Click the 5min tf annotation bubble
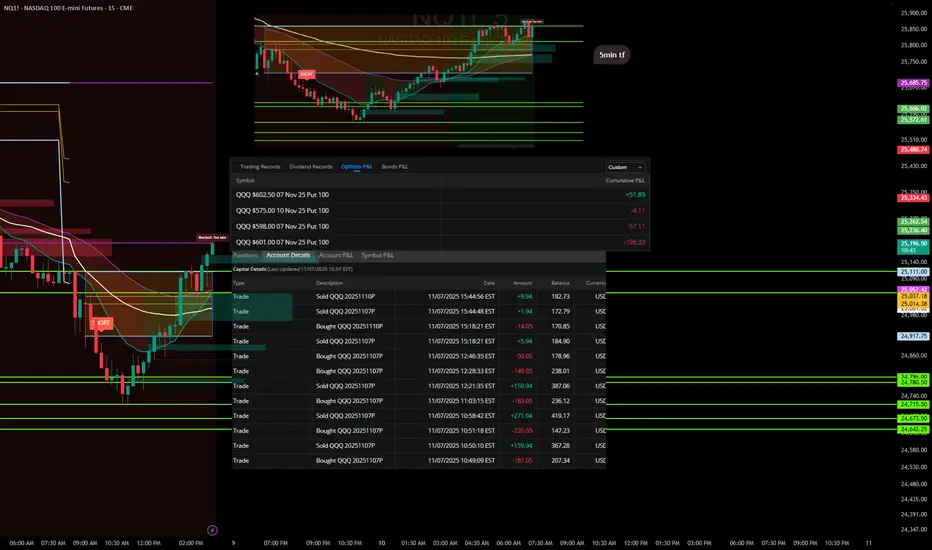This screenshot has width=932, height=550. tap(613, 55)
